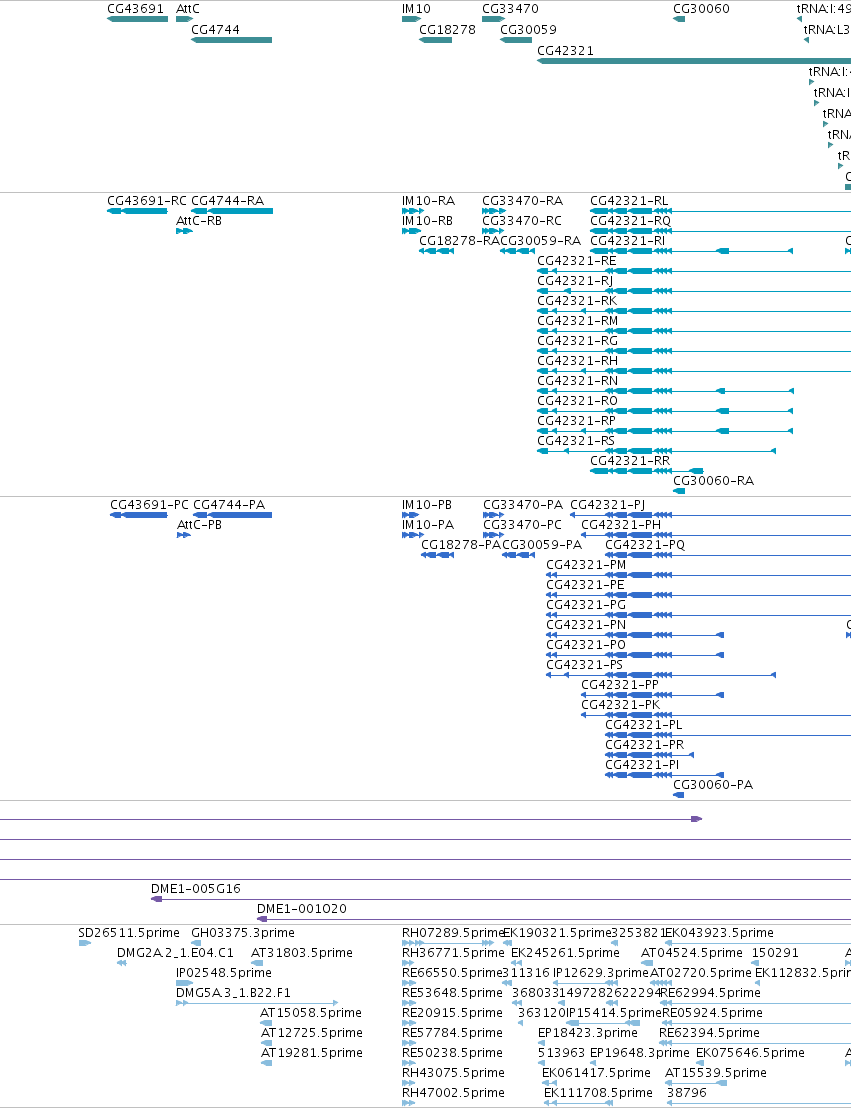Click the EK075646.5prime EST label
This screenshot has width=851, height=1108.
tap(750, 1053)
